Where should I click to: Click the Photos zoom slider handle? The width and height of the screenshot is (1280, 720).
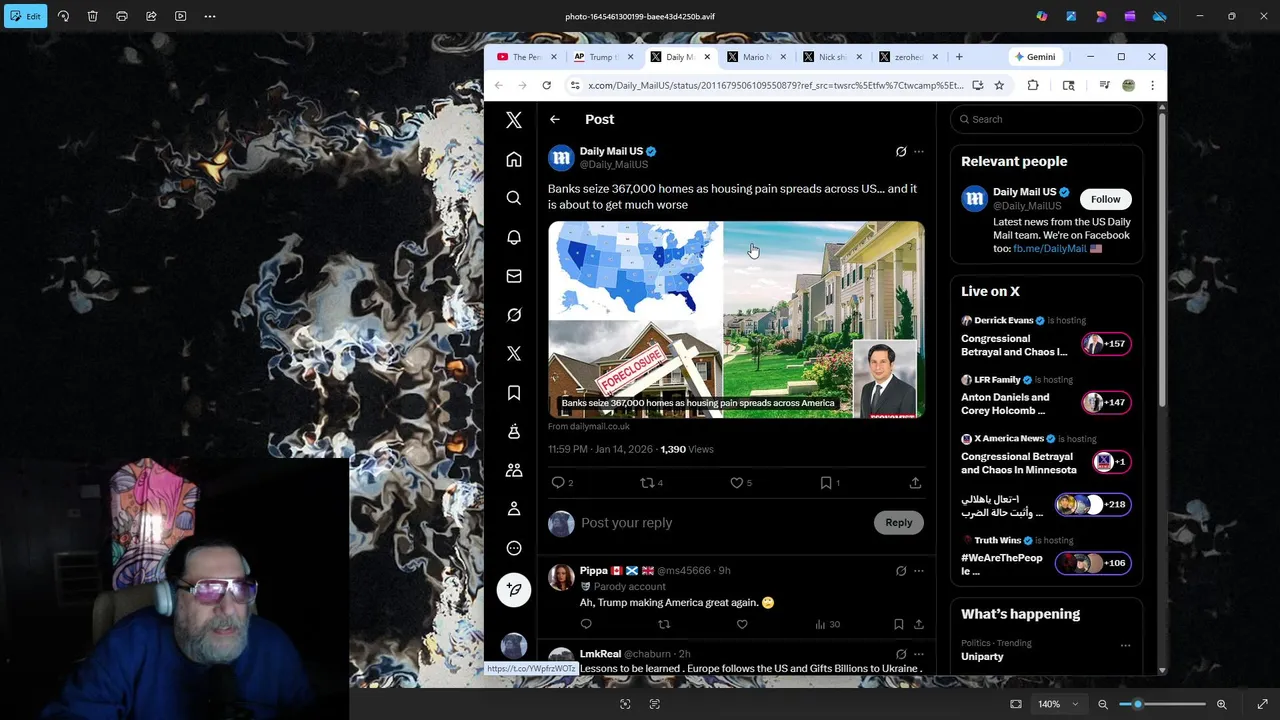(1137, 704)
